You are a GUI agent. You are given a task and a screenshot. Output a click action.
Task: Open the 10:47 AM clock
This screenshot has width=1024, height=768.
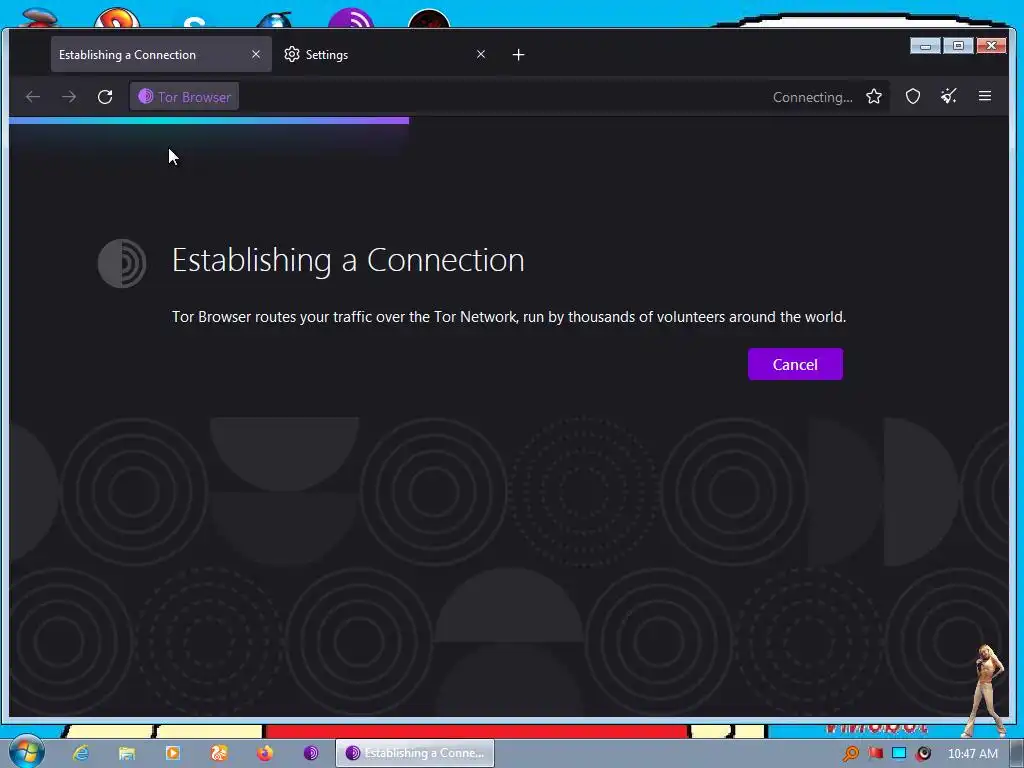pos(972,754)
